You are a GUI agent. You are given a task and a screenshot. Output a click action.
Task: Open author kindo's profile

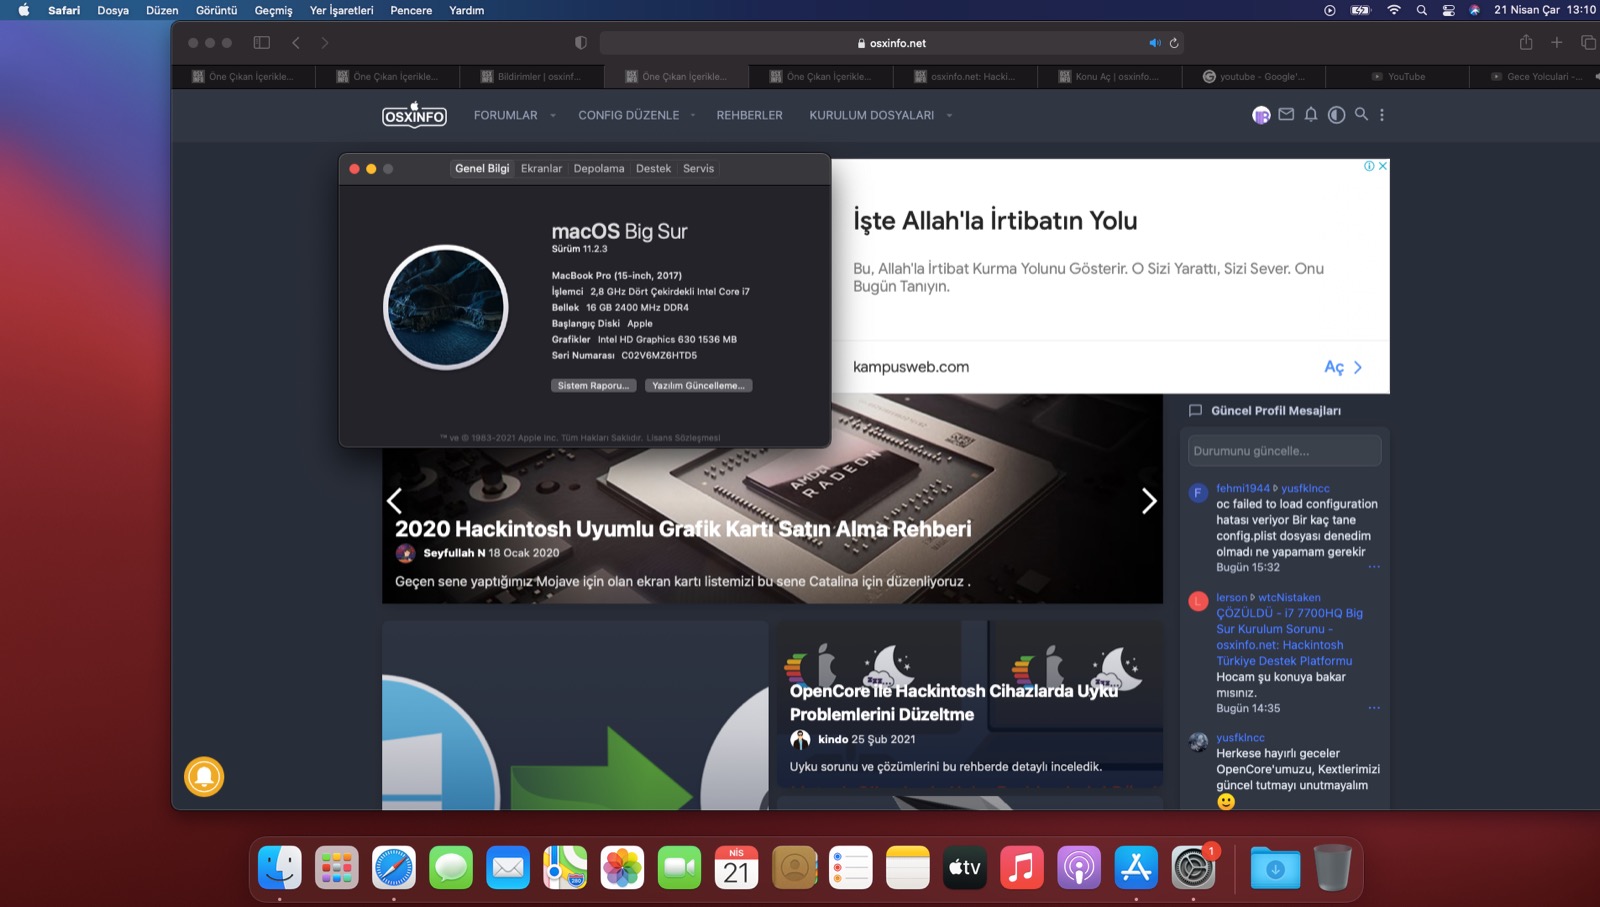833,739
